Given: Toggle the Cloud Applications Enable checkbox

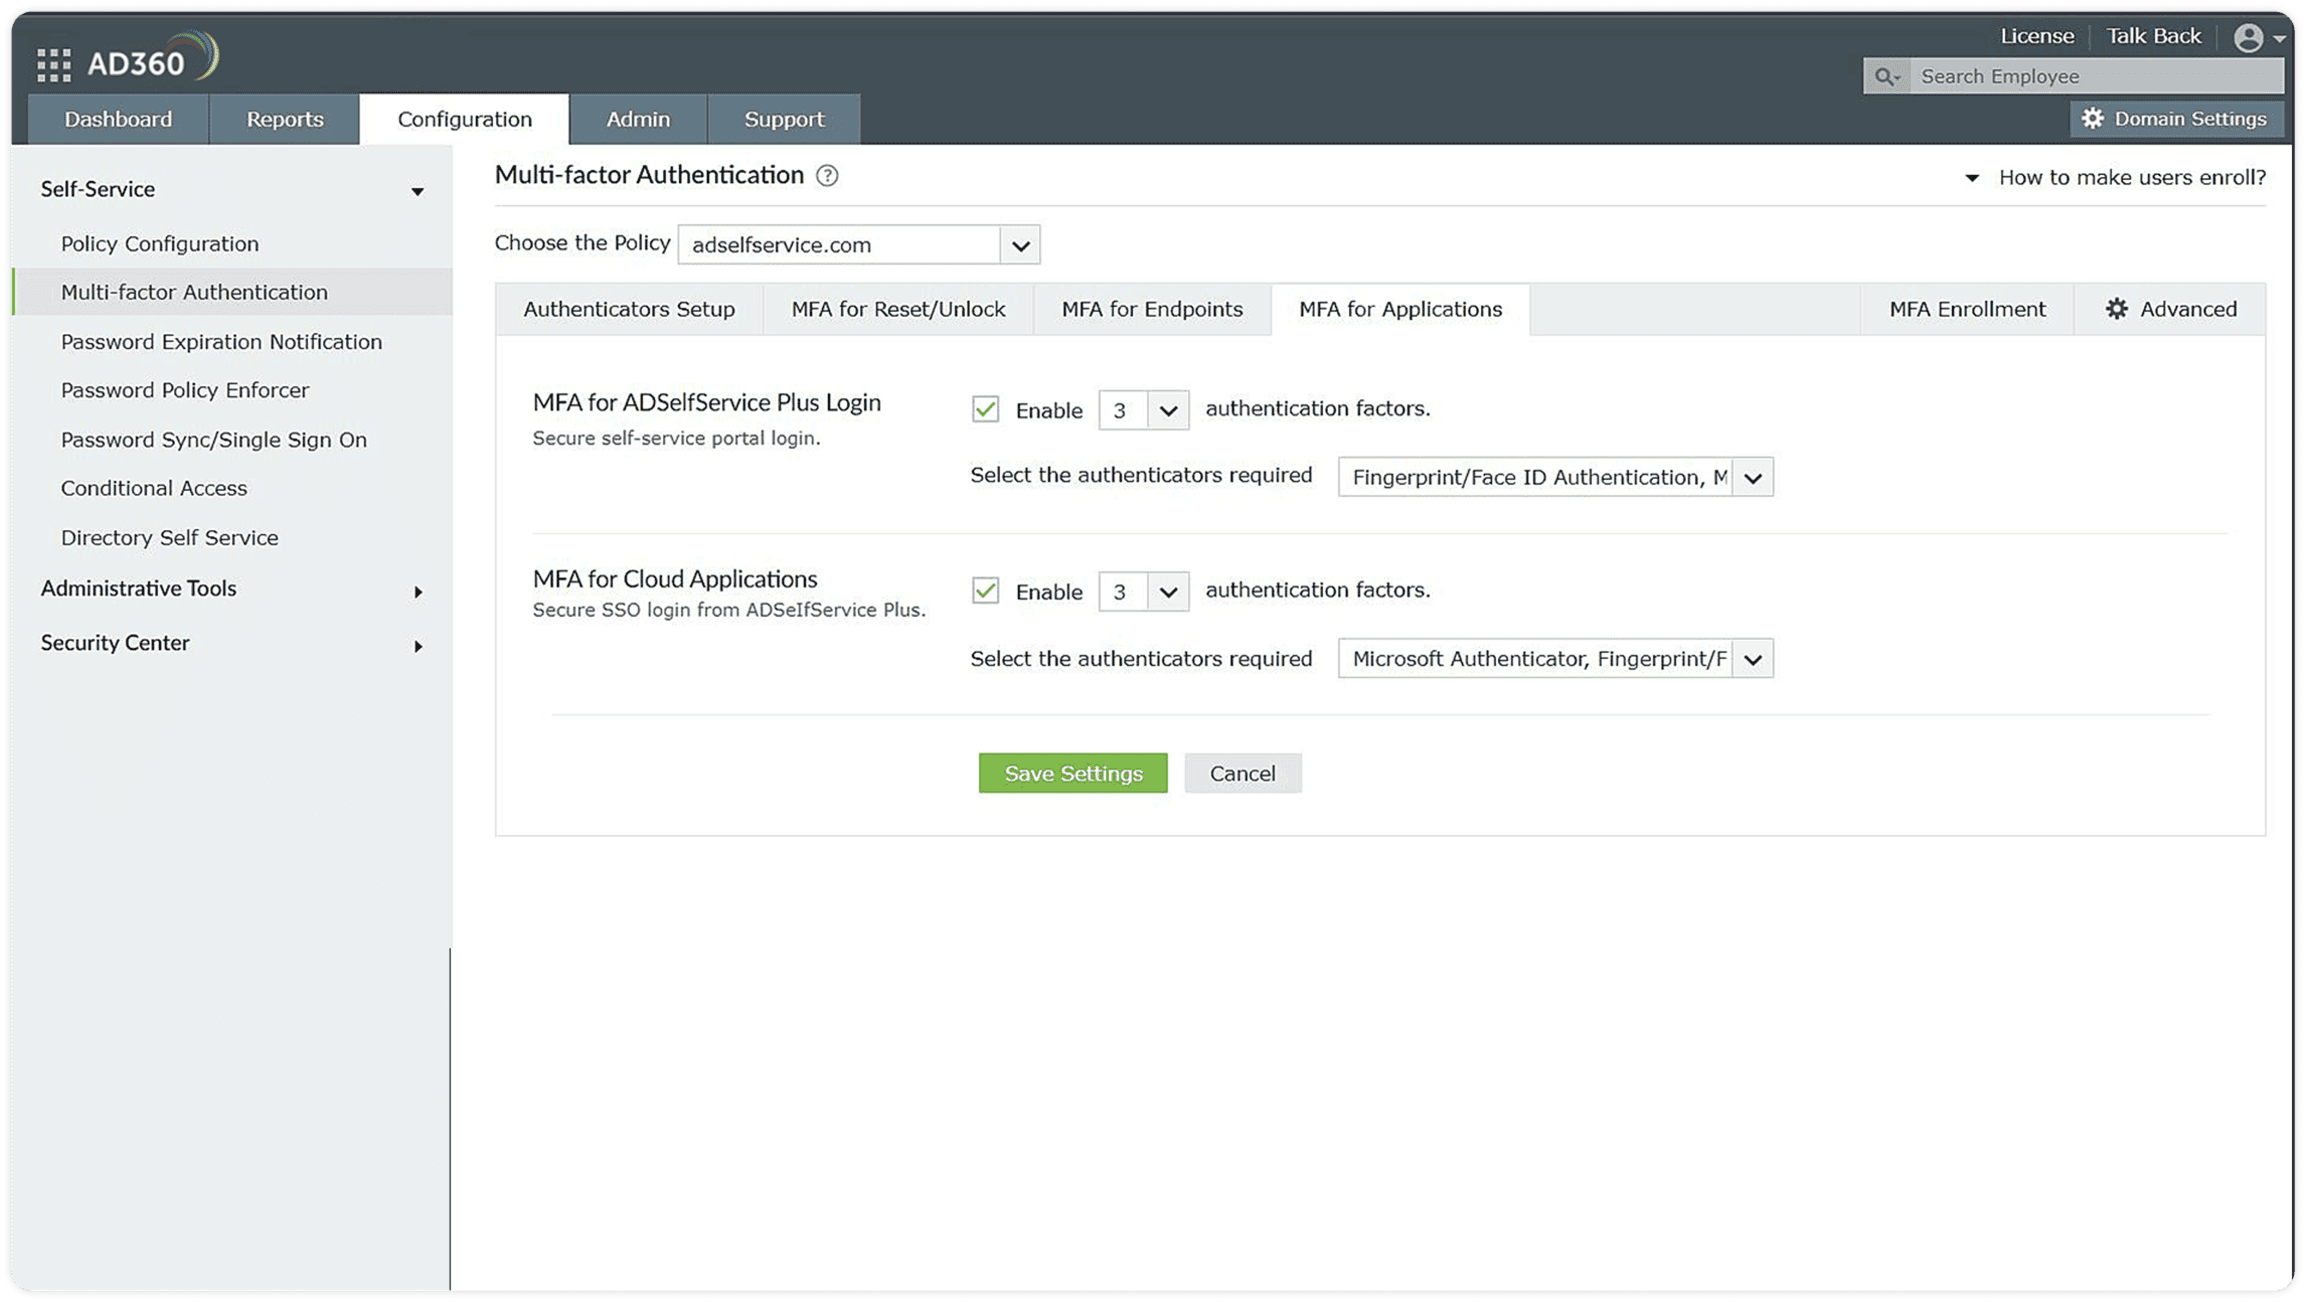Looking at the screenshot, I should point(985,591).
